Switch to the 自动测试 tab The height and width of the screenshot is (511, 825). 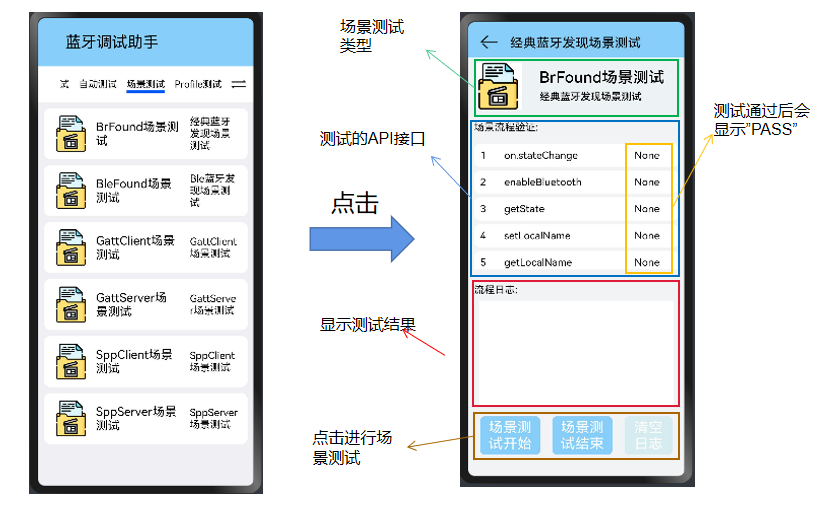[x=98, y=84]
